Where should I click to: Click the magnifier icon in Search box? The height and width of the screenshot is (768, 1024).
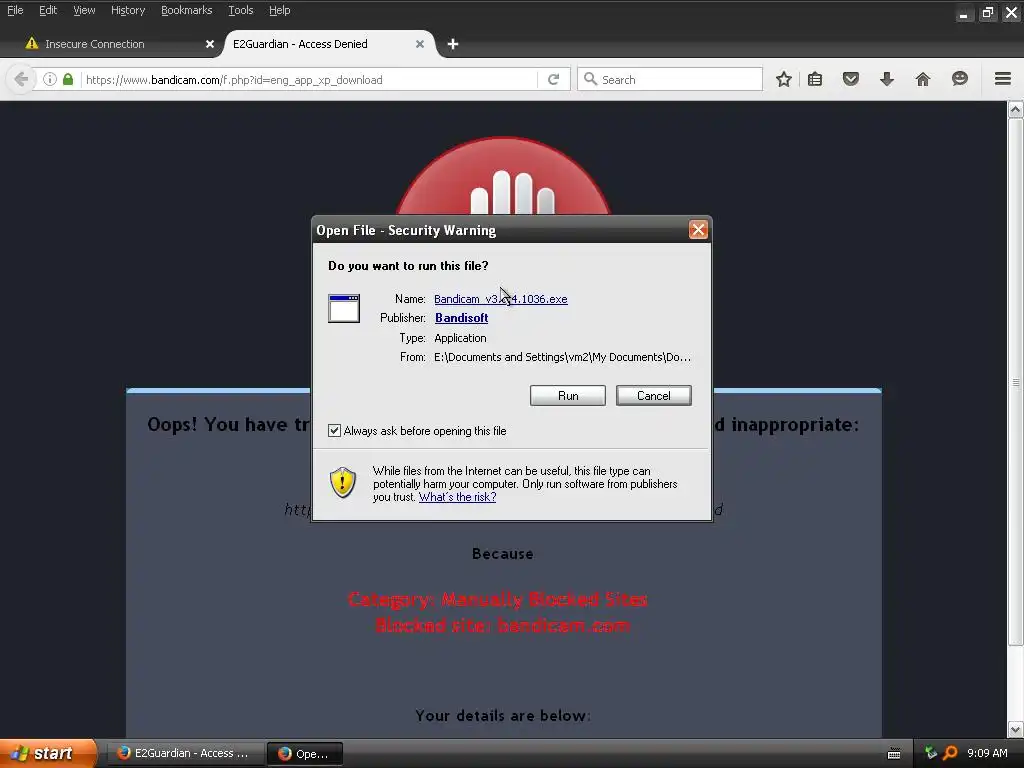tap(590, 79)
